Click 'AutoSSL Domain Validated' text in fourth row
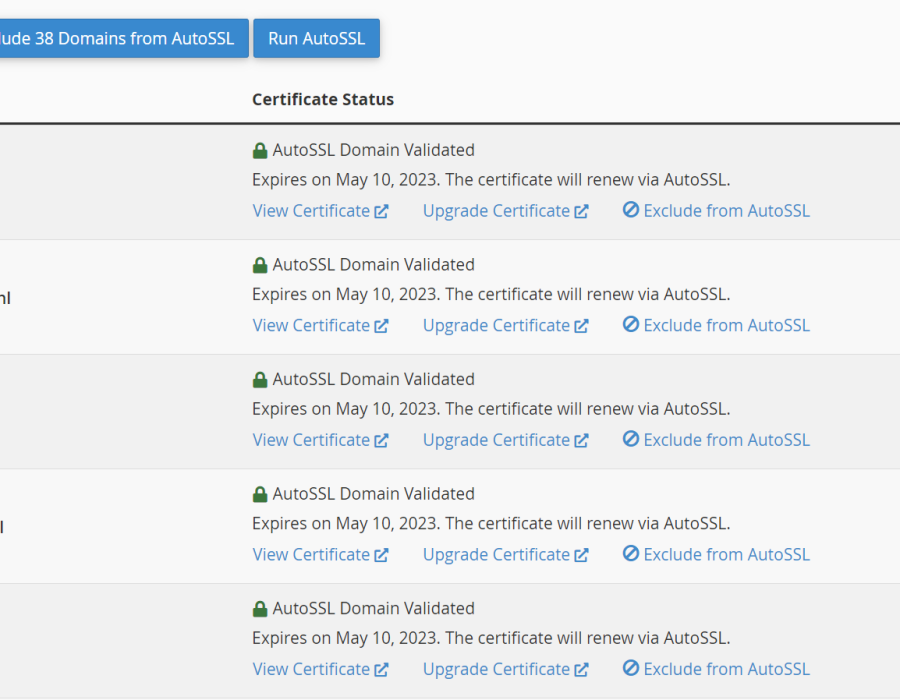The height and width of the screenshot is (700, 900). (374, 493)
